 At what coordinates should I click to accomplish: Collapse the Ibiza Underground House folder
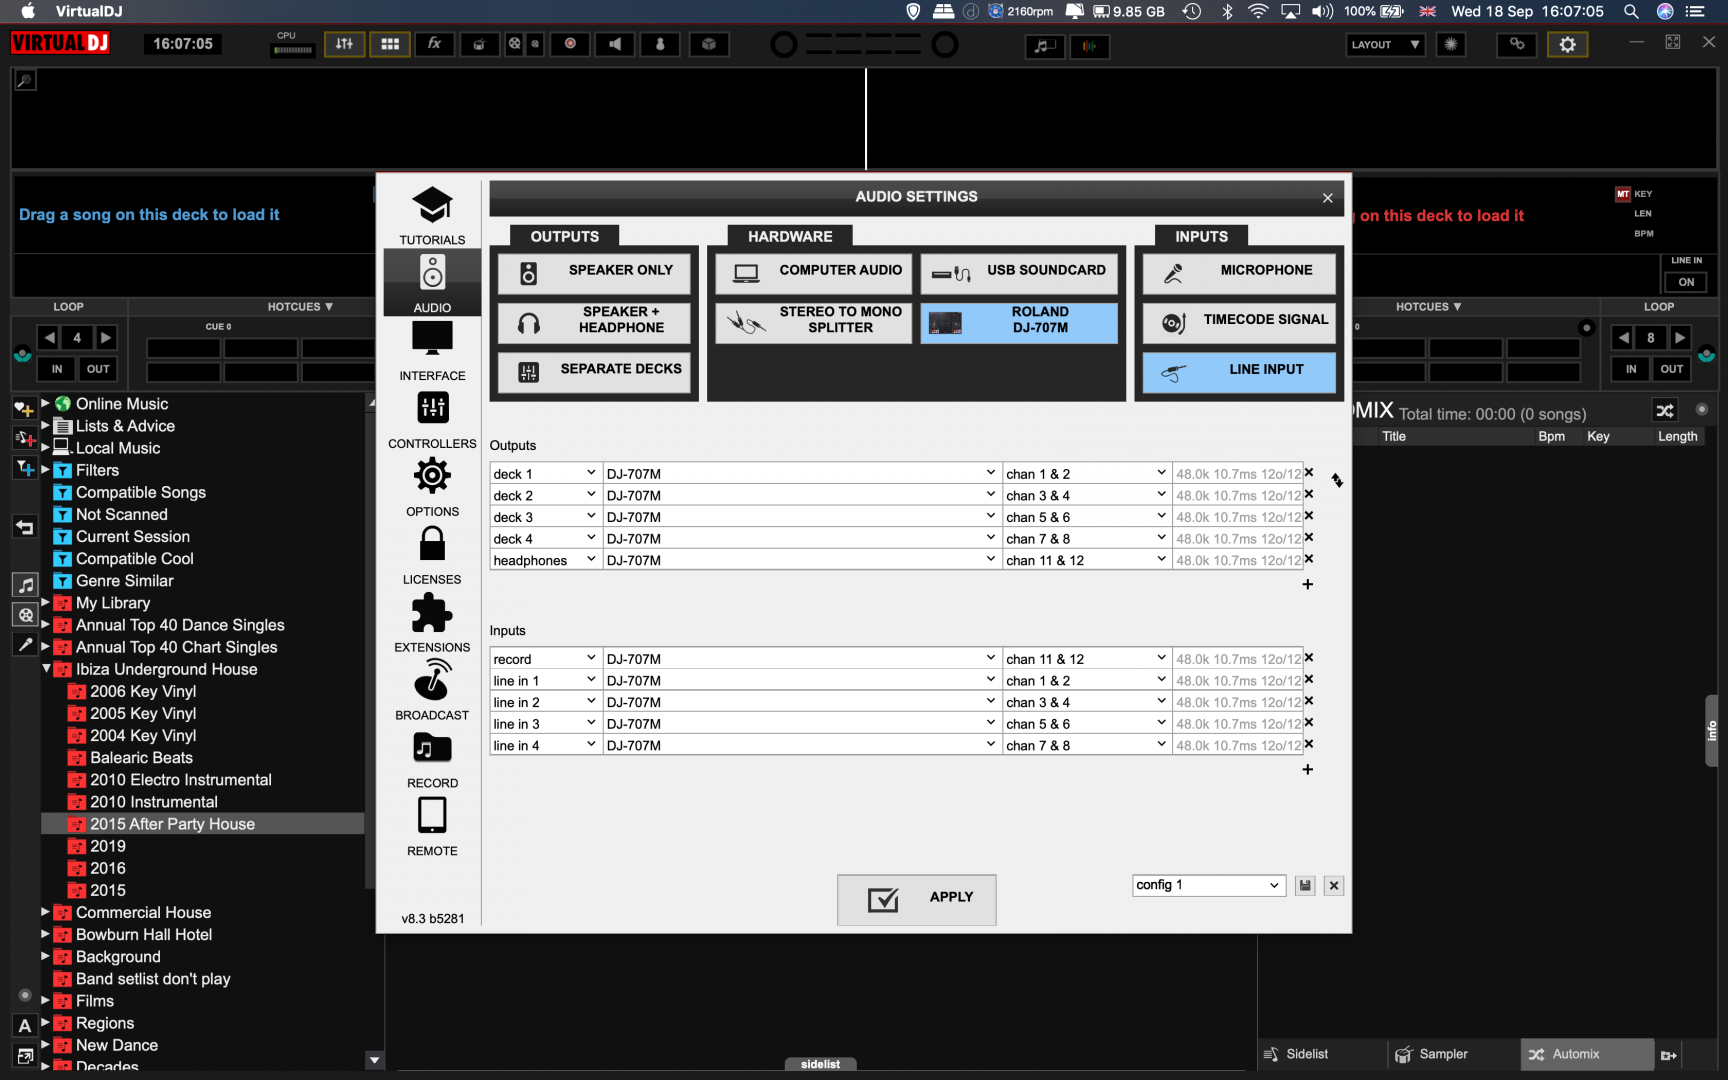pyautogui.click(x=46, y=669)
